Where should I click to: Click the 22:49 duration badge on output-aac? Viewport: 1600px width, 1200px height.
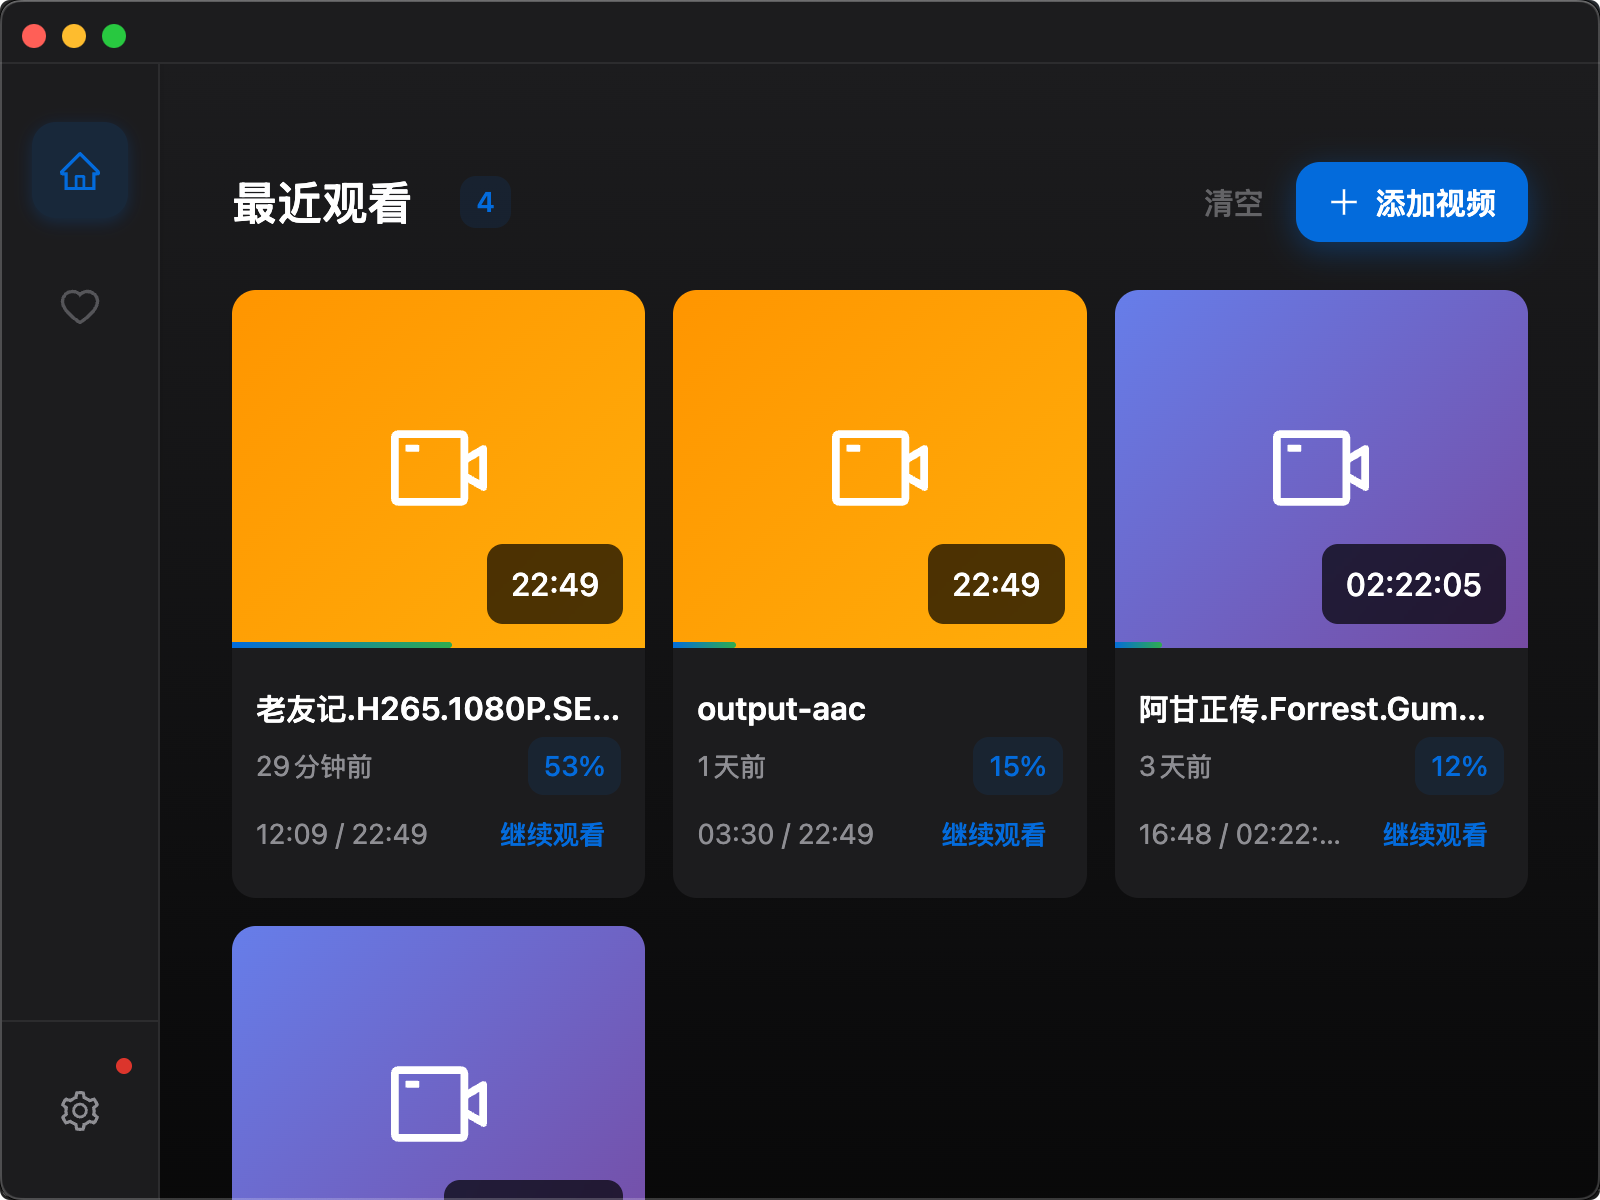click(x=996, y=584)
